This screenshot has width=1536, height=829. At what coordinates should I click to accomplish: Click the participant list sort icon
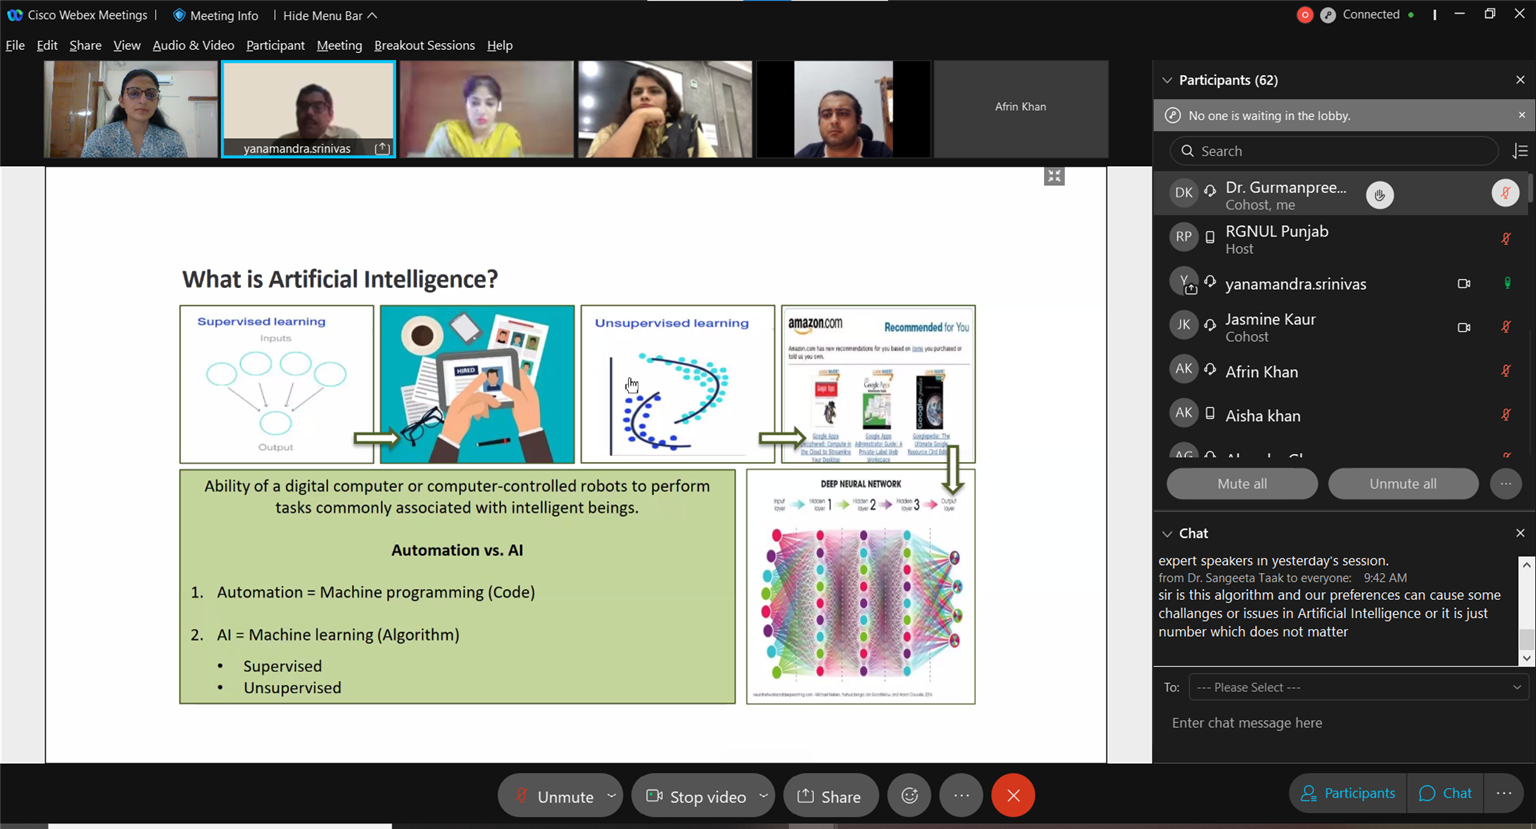click(x=1520, y=151)
